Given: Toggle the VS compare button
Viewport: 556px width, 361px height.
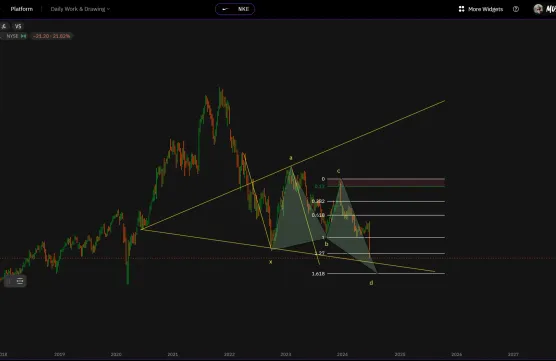Looking at the screenshot, I should (x=18, y=26).
